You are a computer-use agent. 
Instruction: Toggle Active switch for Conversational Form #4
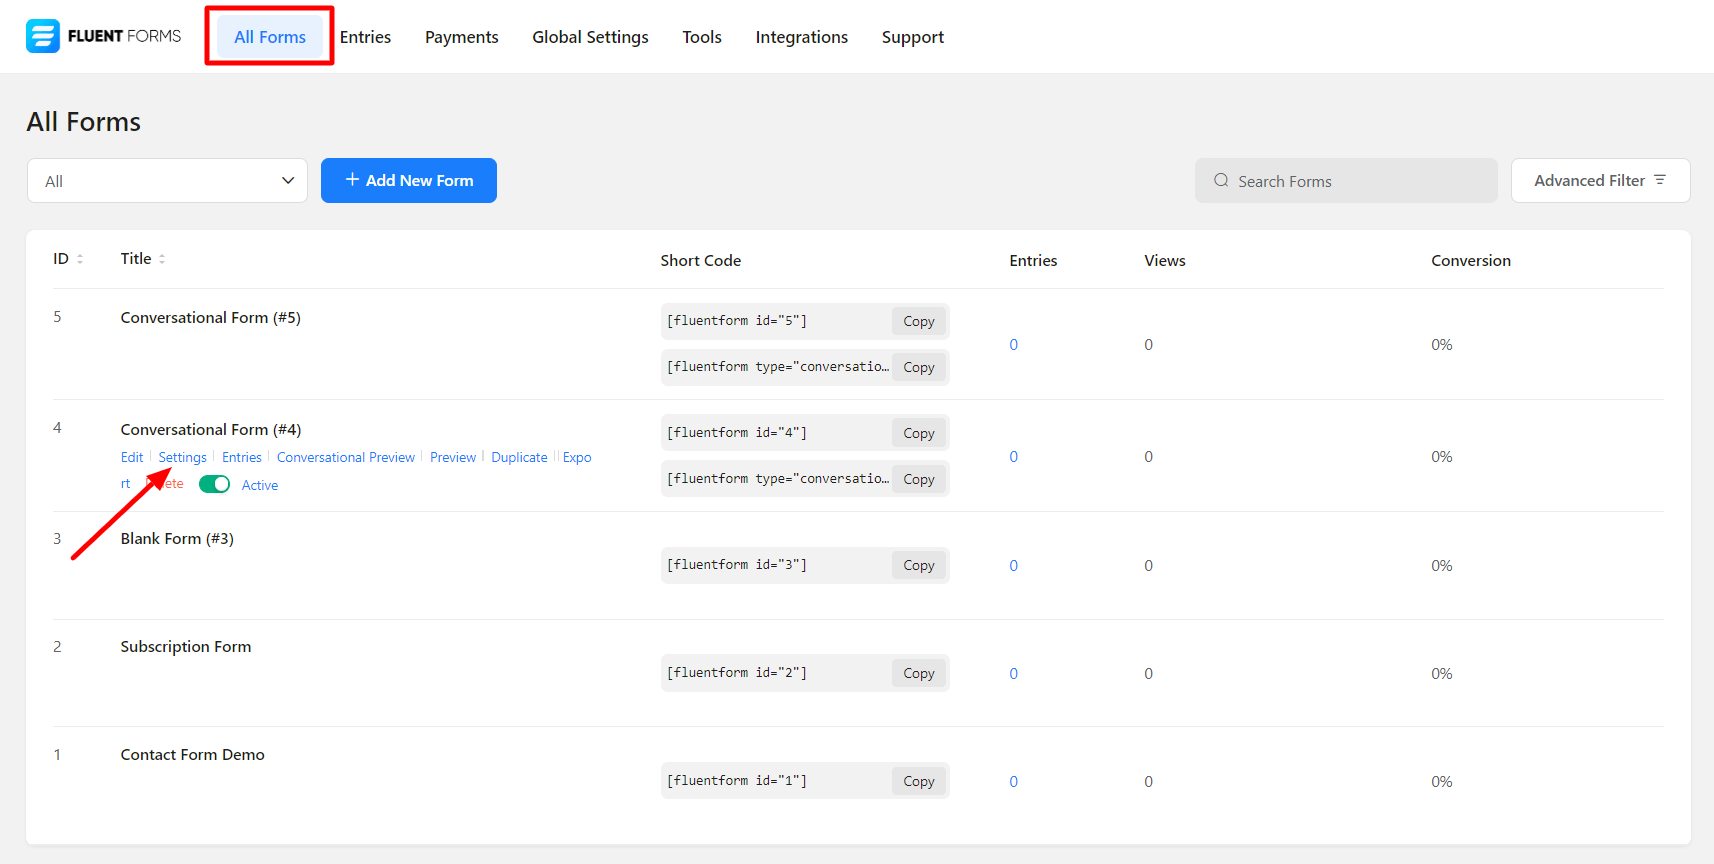point(214,485)
